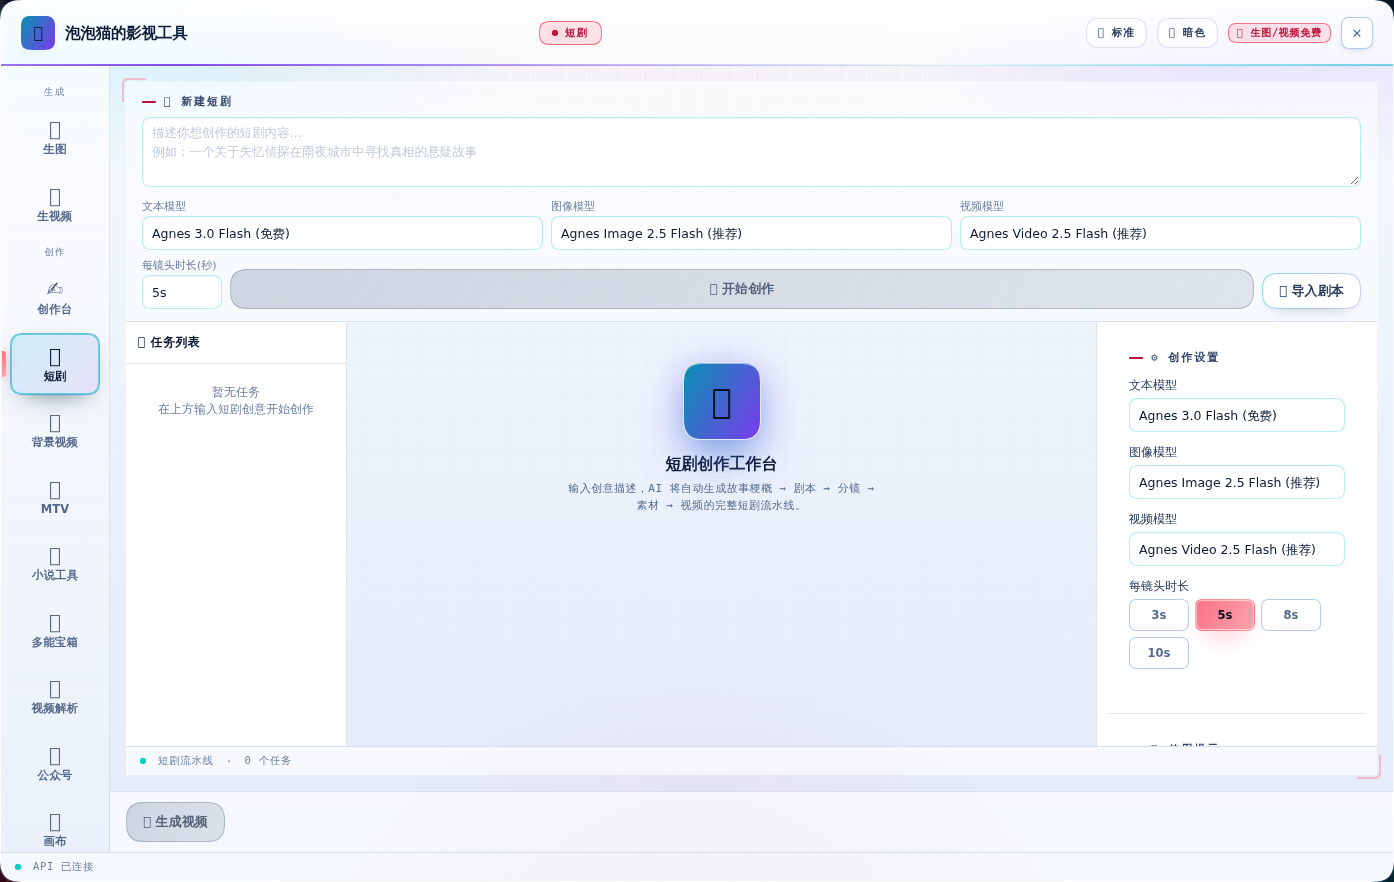Click the 开始创作 button
Image resolution: width=1394 pixels, height=882 pixels.
[742, 289]
